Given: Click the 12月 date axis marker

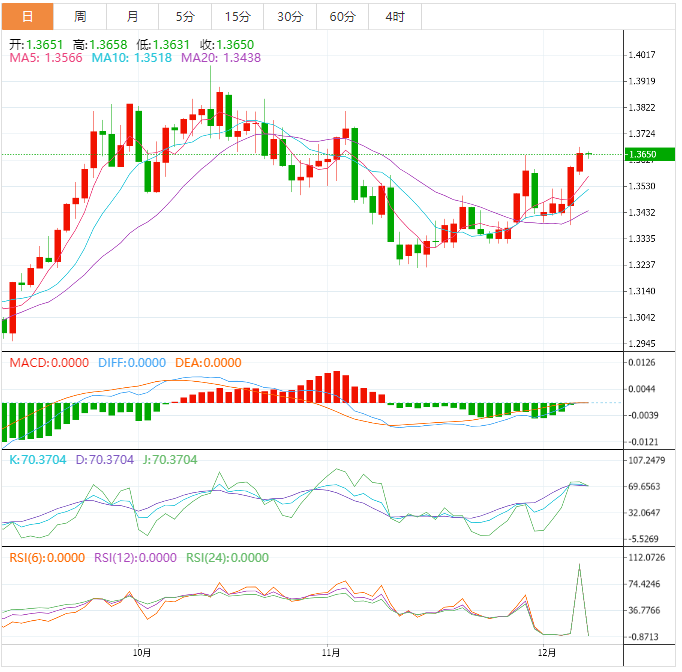Looking at the screenshot, I should 547,653.
